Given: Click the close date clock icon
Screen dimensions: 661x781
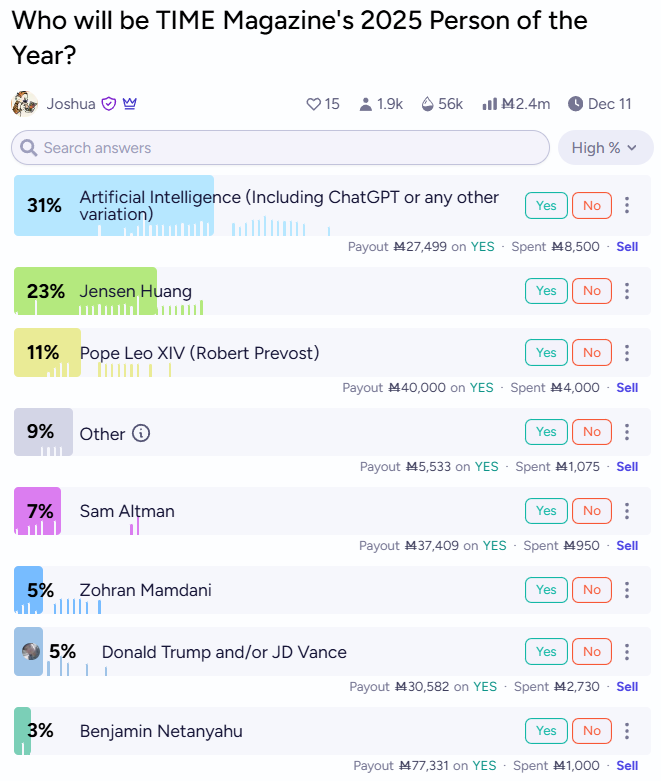Looking at the screenshot, I should (x=575, y=104).
